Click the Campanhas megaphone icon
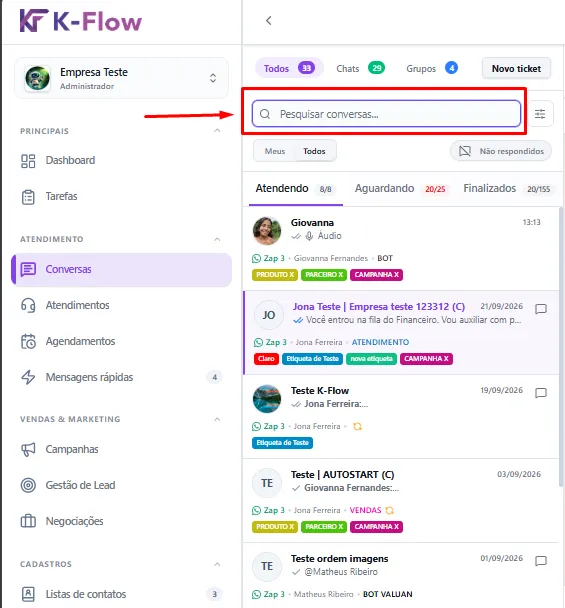 28,449
